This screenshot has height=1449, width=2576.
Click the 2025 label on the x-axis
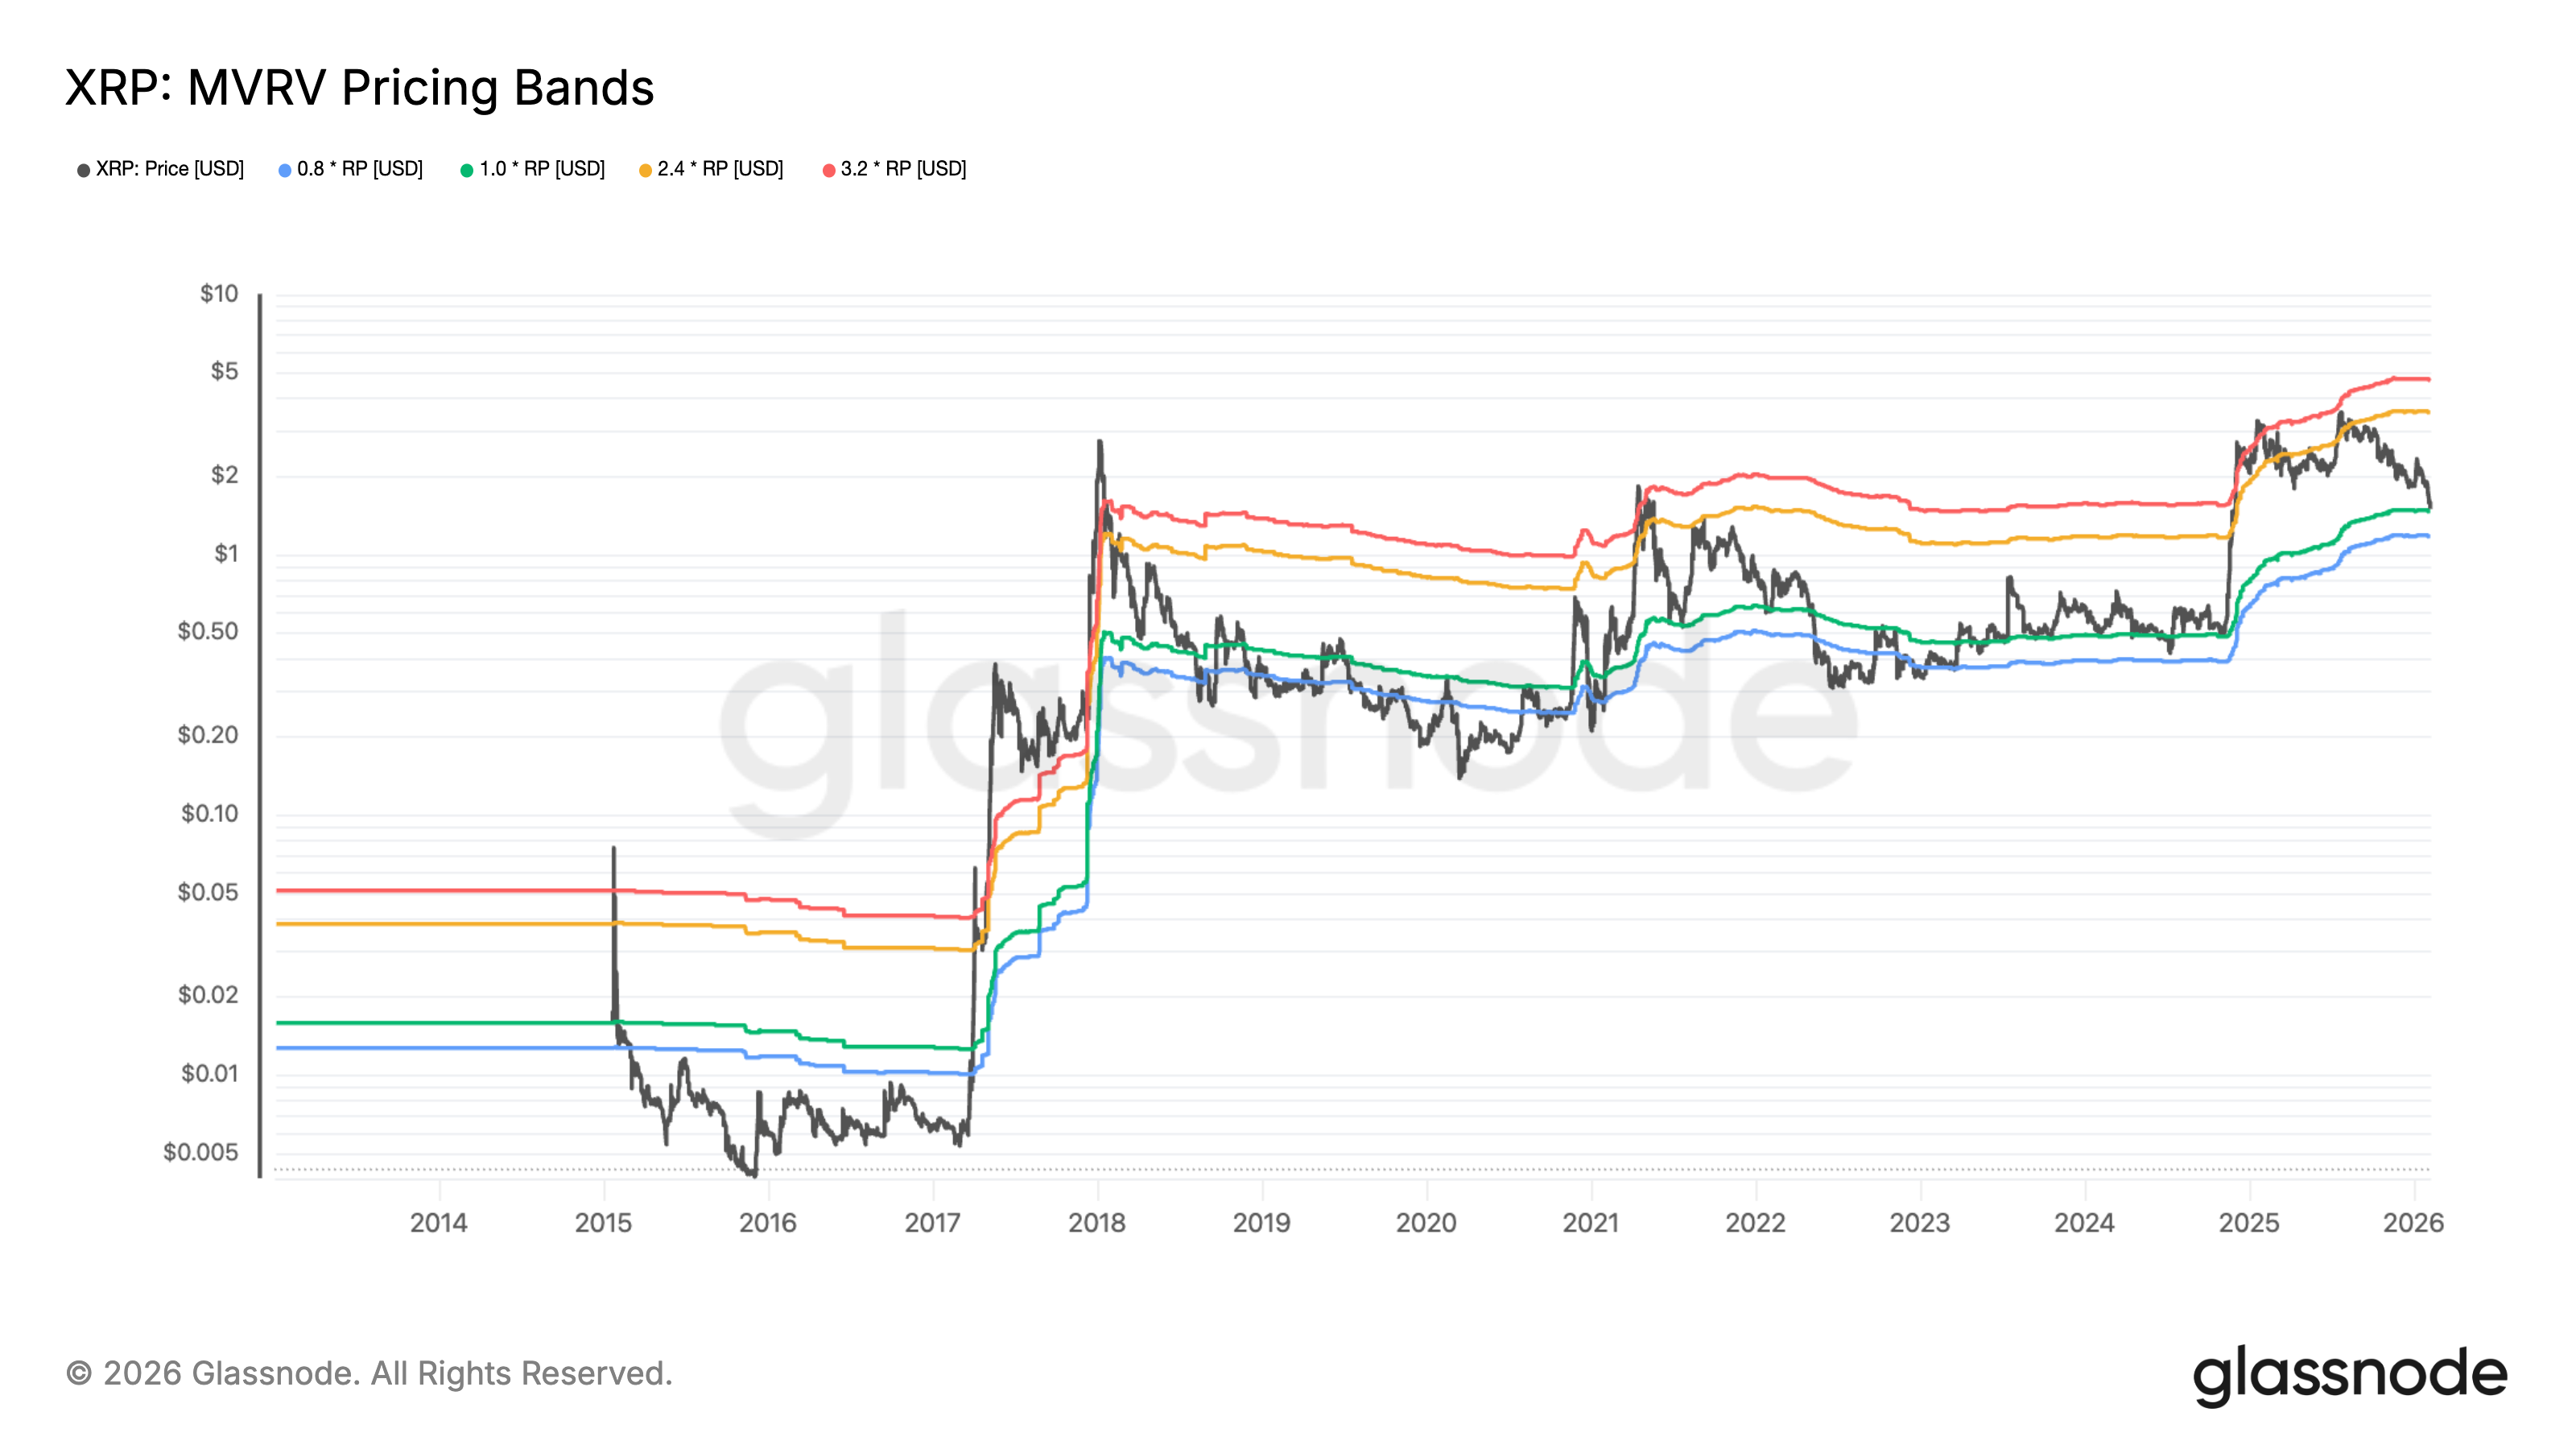pos(2249,1222)
